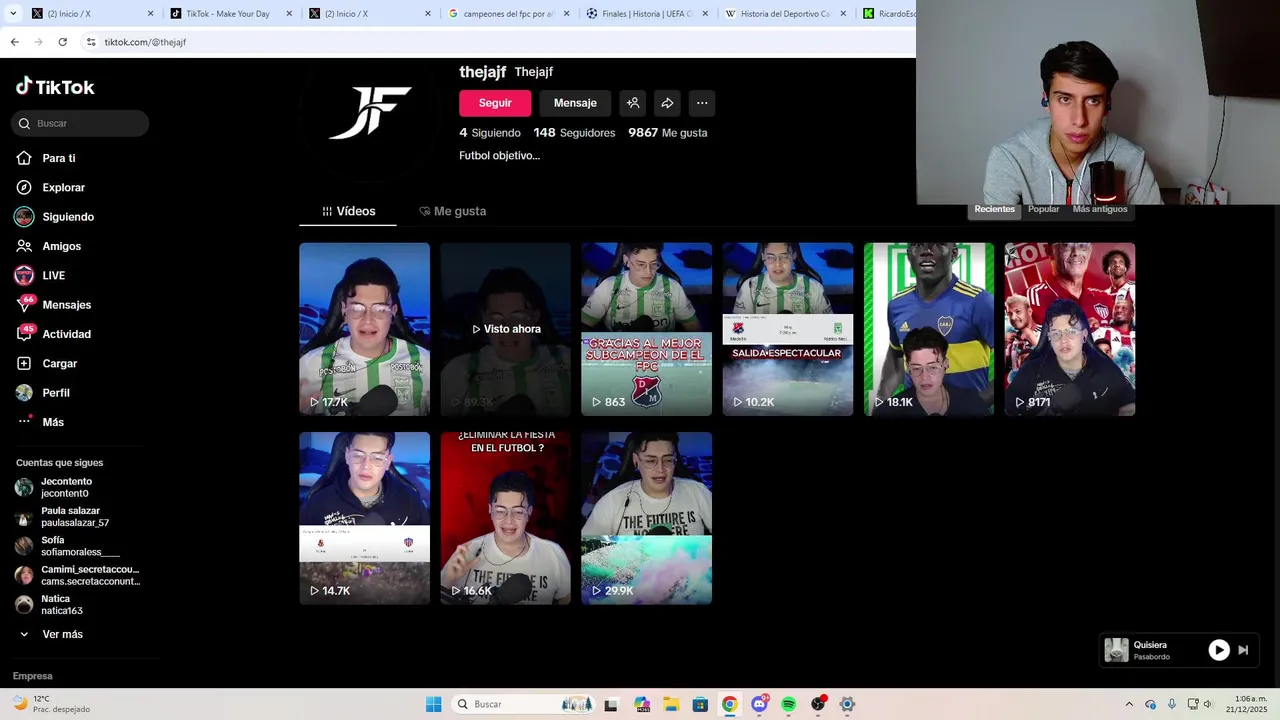Open the three-dot profile options
This screenshot has height=720, width=1280.
tap(702, 103)
